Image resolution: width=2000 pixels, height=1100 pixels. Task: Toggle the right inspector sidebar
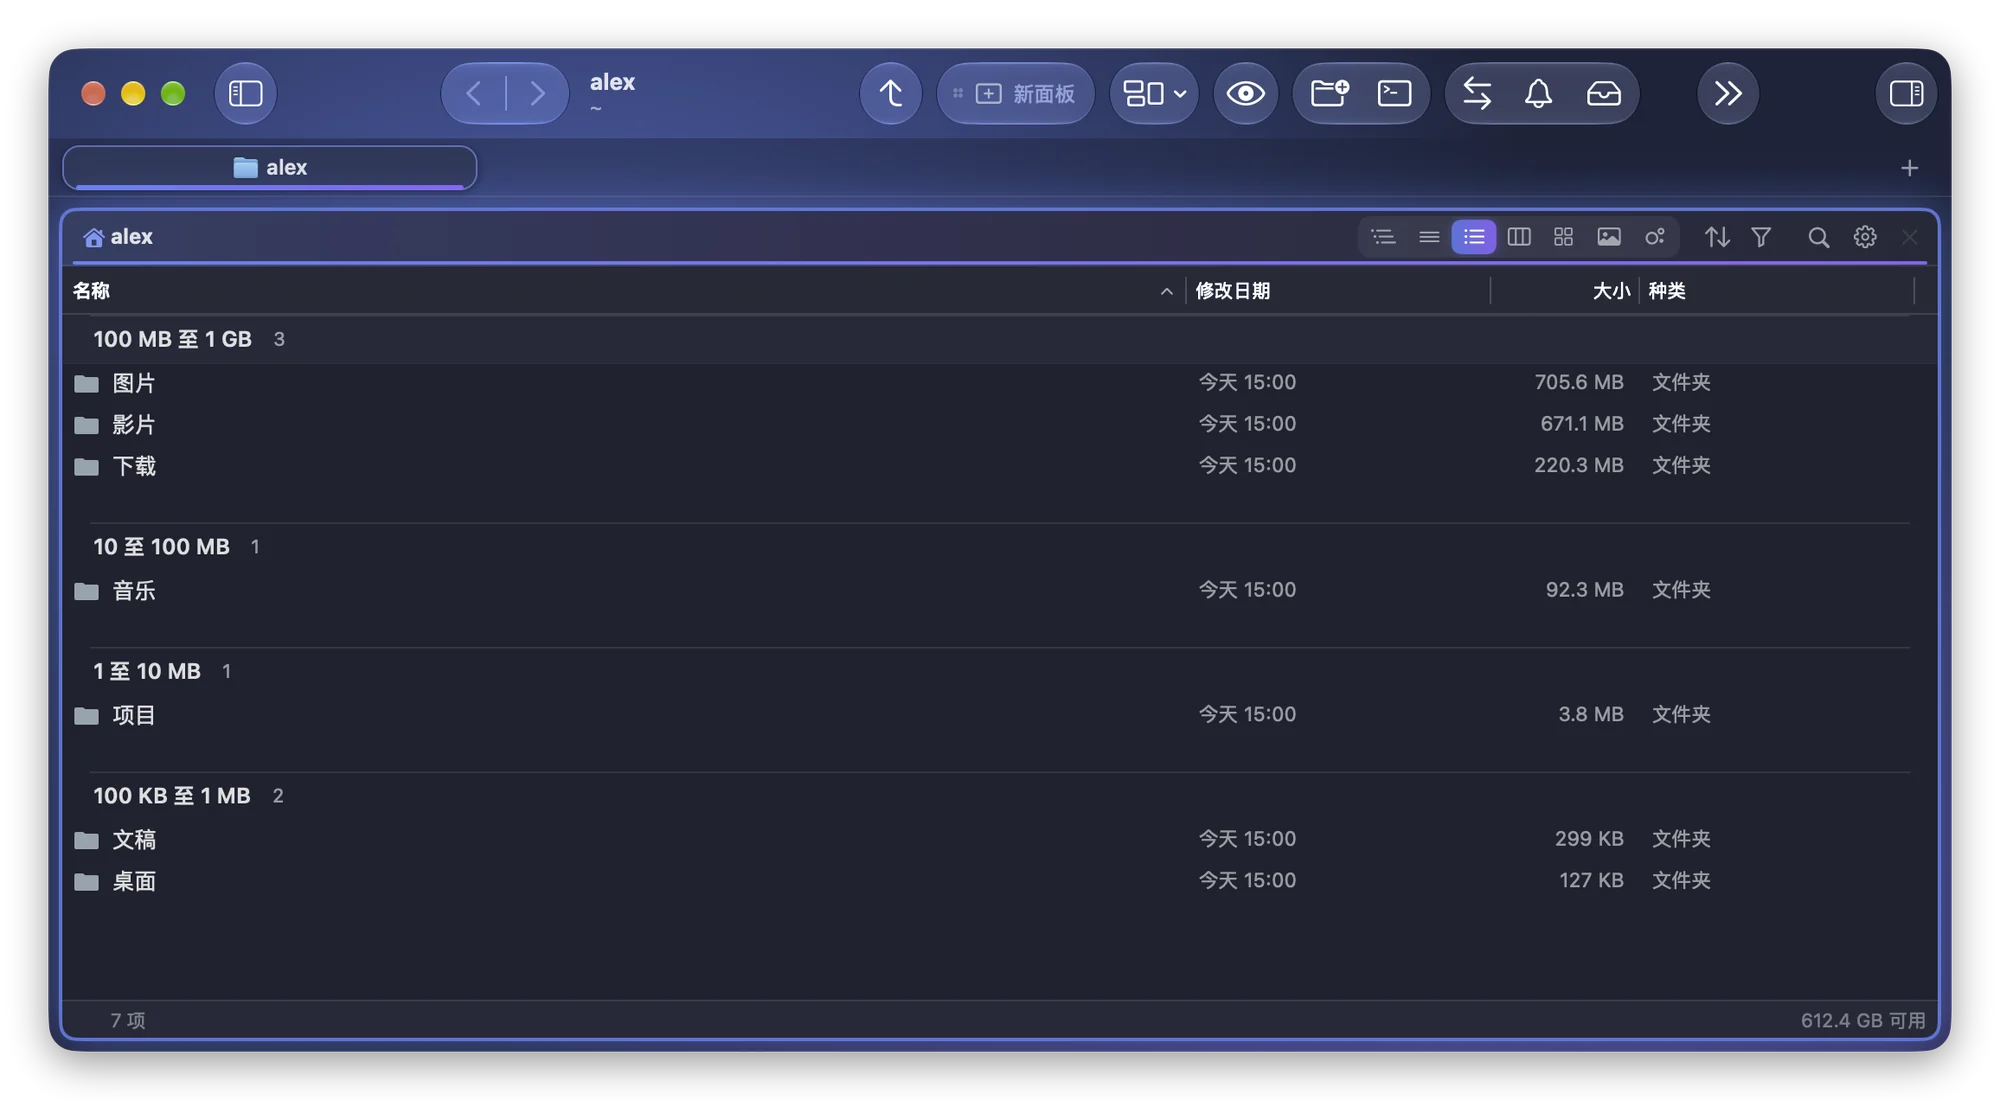tap(1906, 93)
